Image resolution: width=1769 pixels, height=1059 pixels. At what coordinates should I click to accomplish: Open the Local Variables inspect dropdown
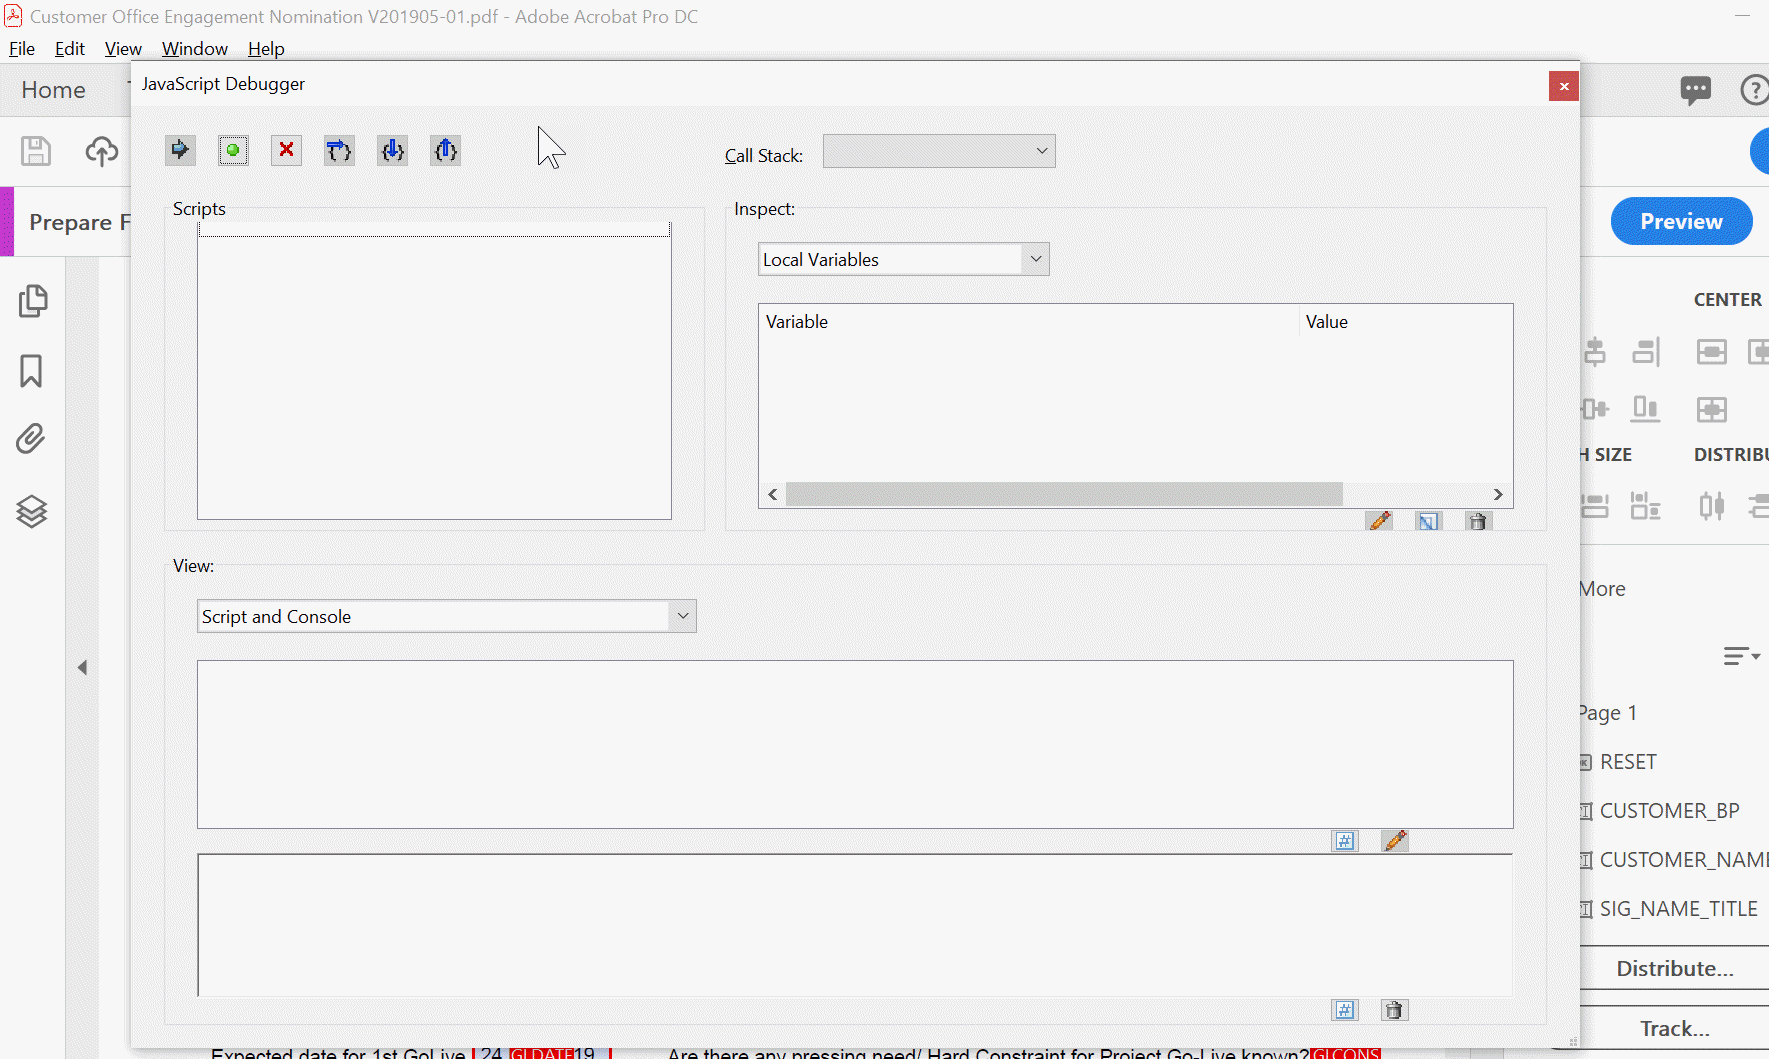tap(904, 259)
